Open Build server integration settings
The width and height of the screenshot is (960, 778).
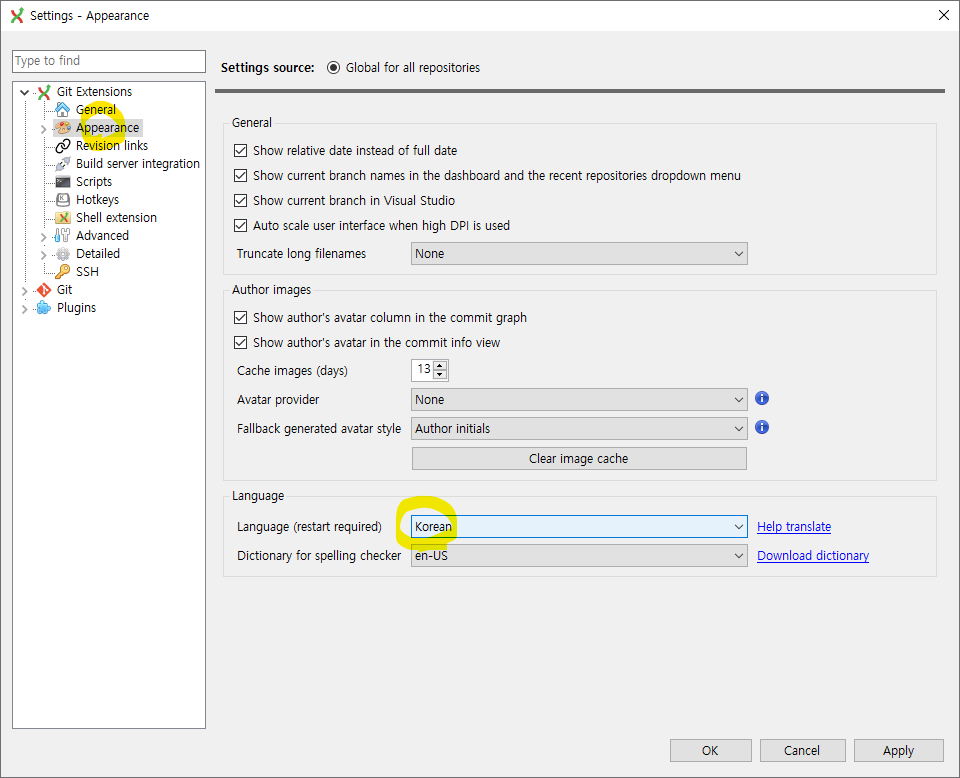point(138,163)
